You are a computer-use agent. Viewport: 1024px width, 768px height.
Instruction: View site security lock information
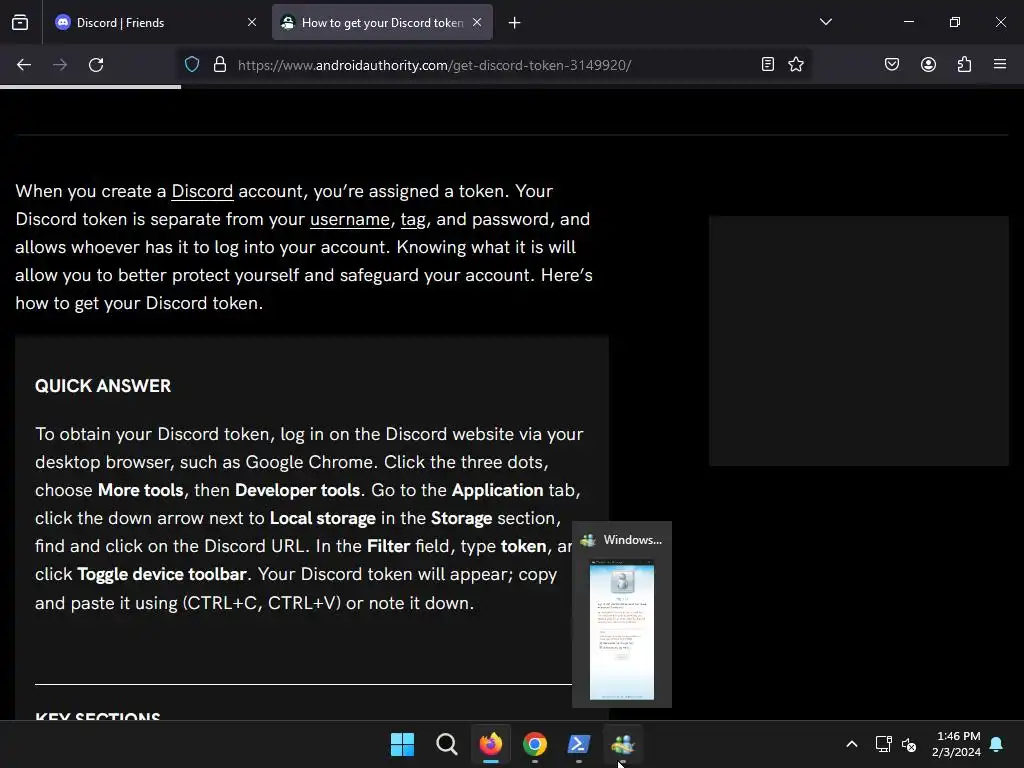pos(220,65)
